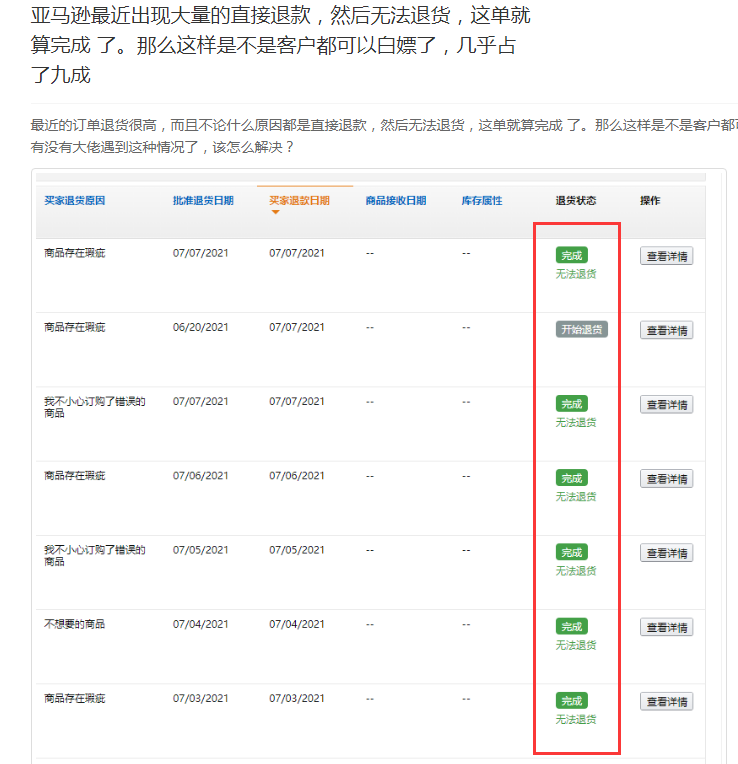The height and width of the screenshot is (764, 738).
Task: Click the body line 有没有大佬遇到这种情况了
Action: click(162, 147)
